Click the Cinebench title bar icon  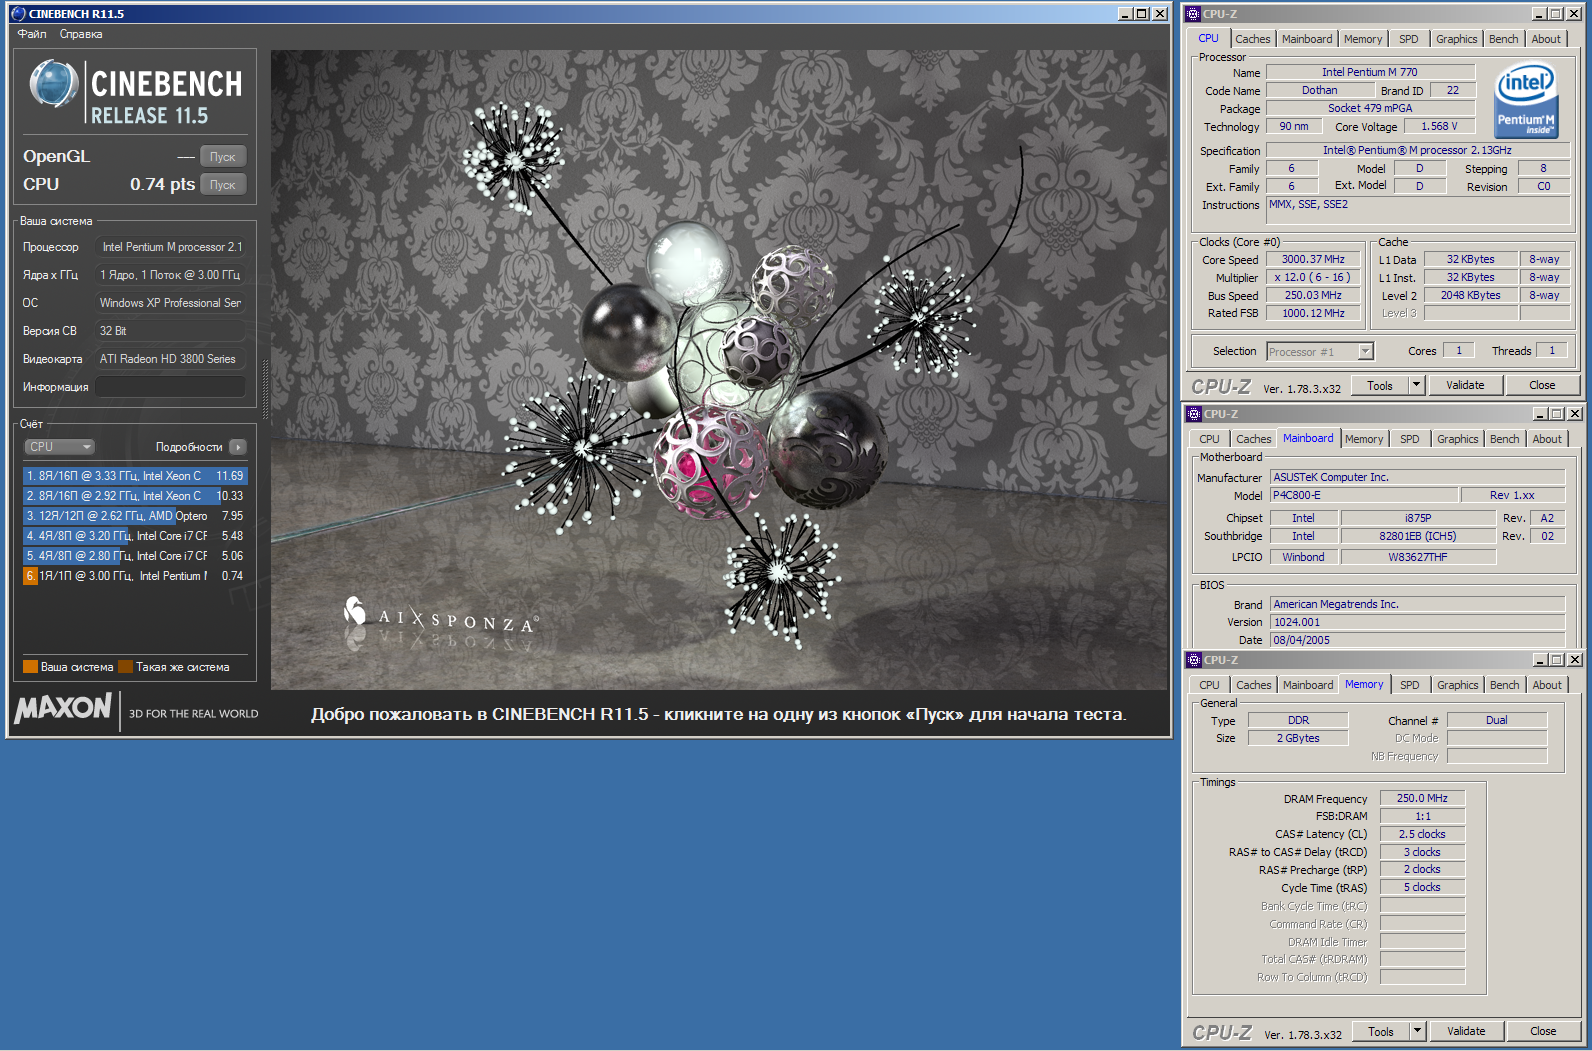pos(18,14)
